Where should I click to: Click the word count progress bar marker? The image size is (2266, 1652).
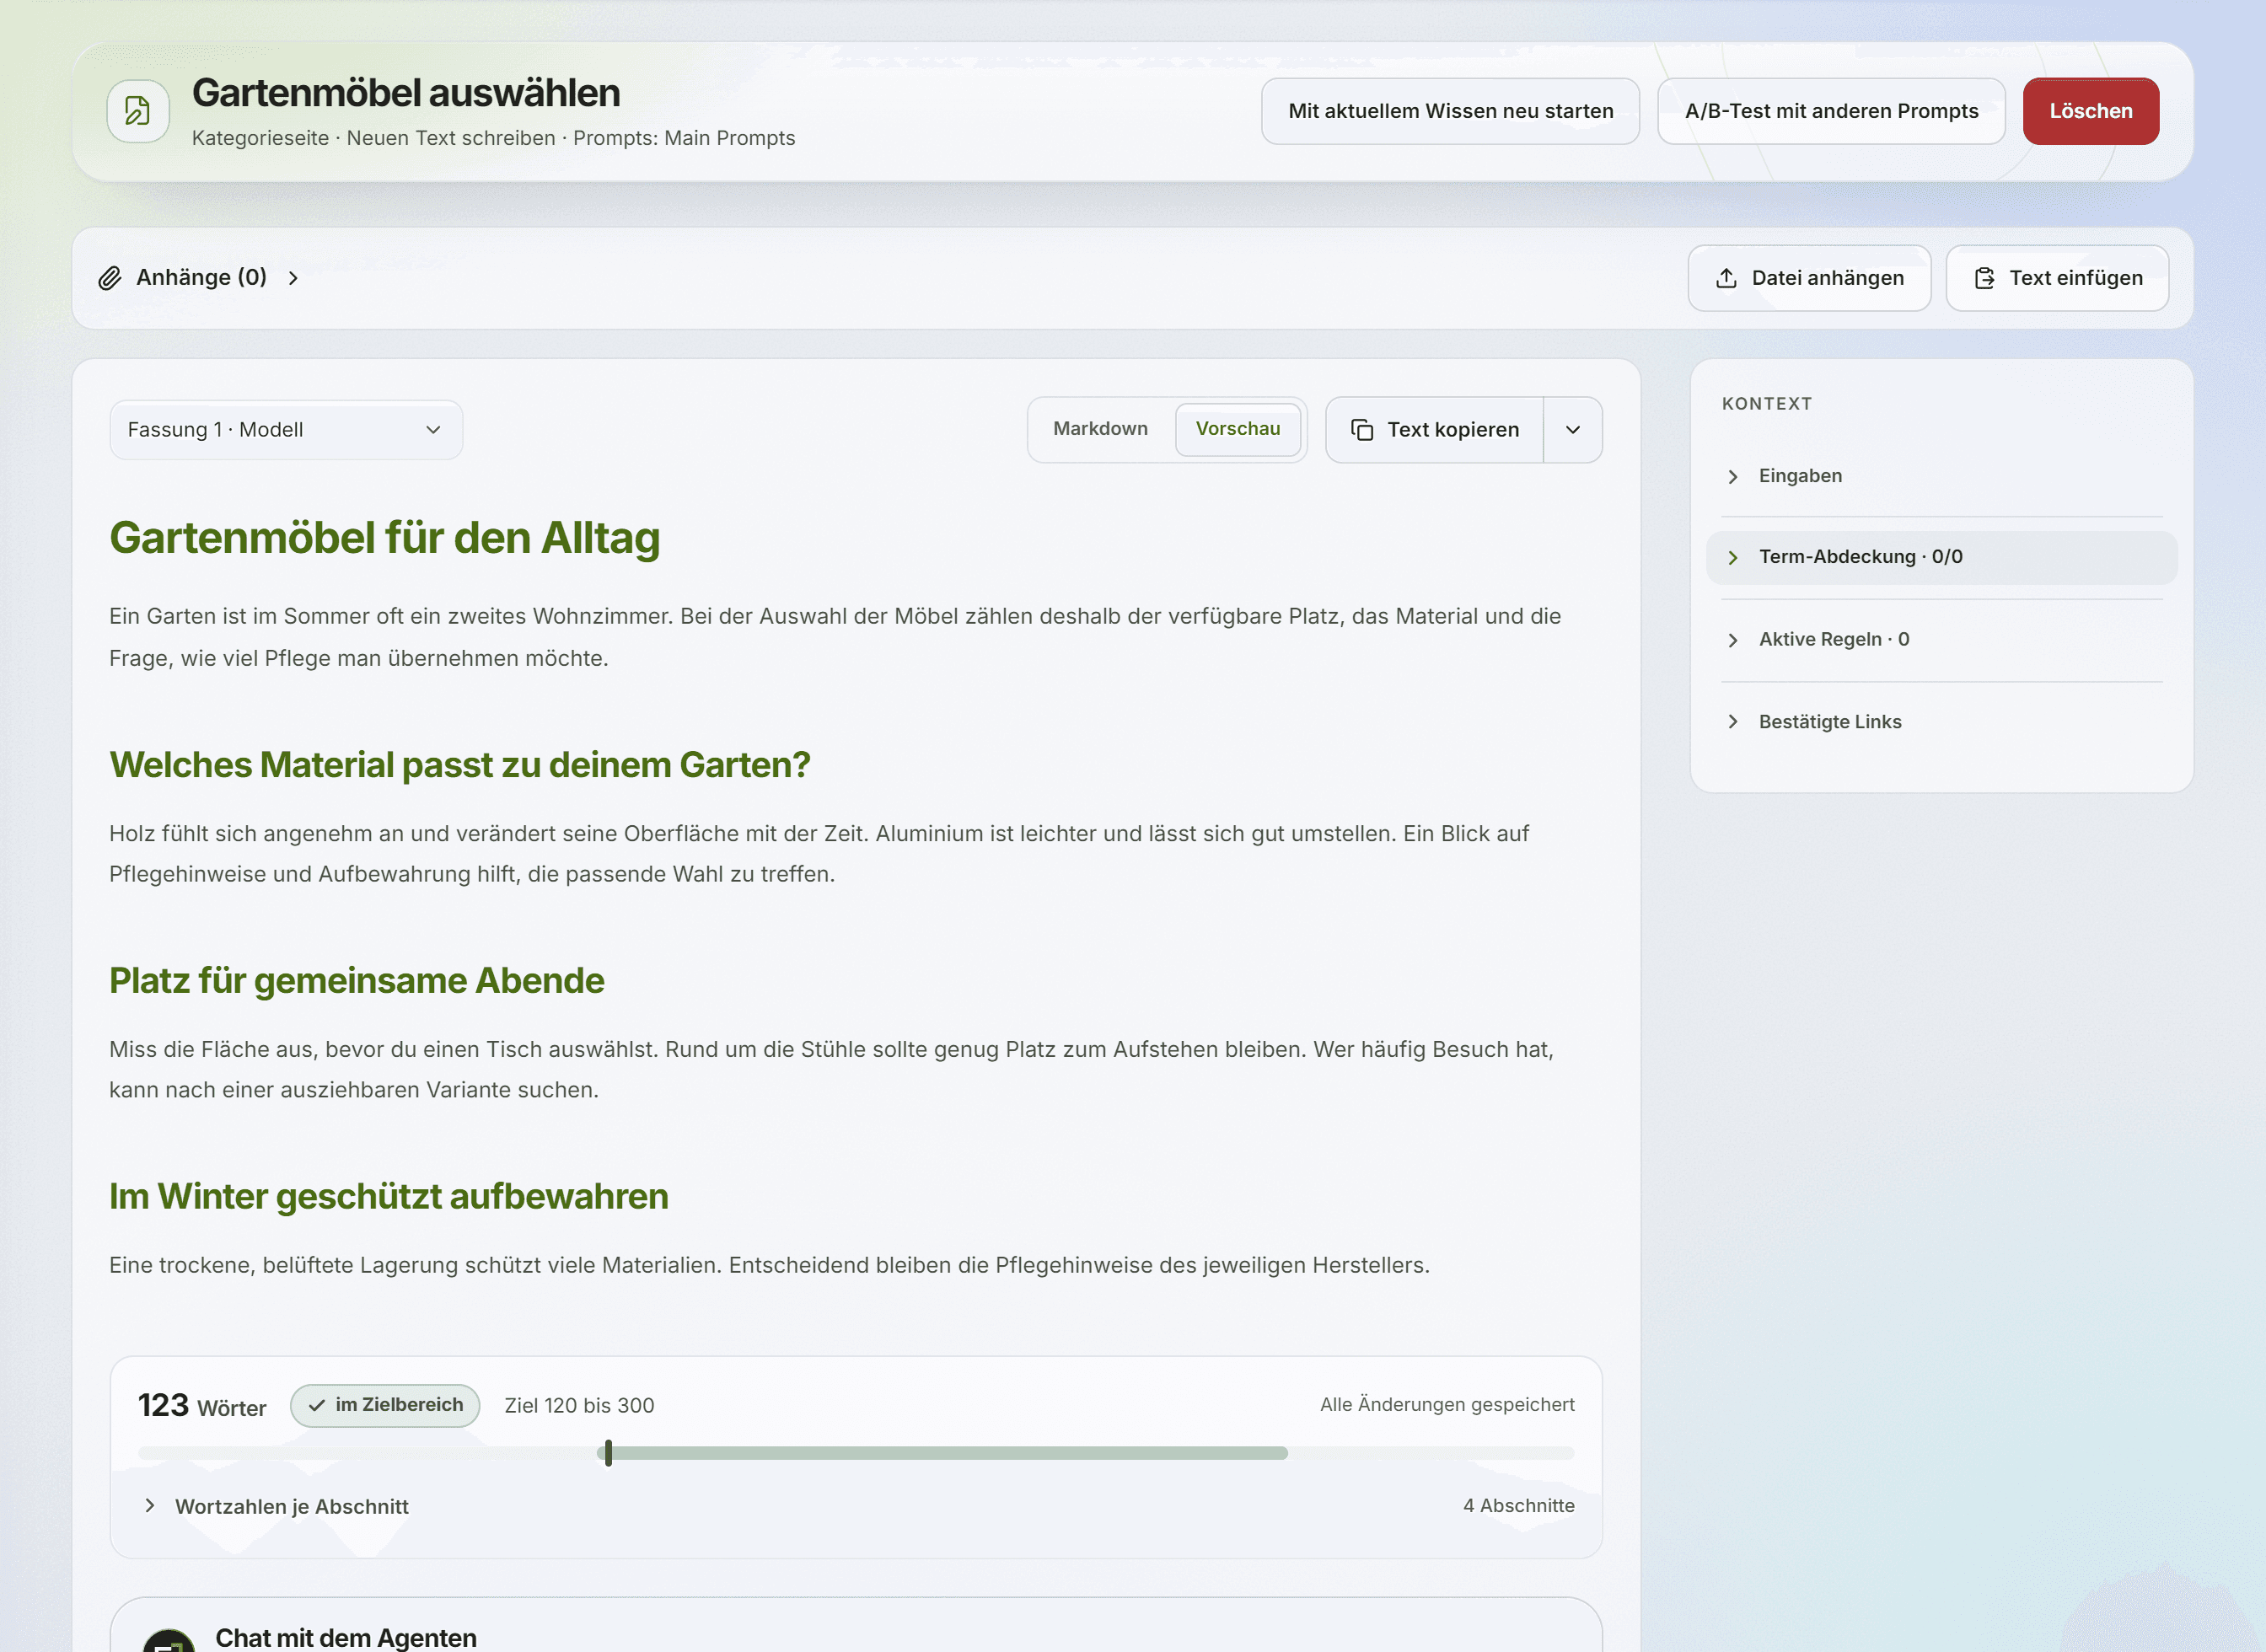[608, 1453]
